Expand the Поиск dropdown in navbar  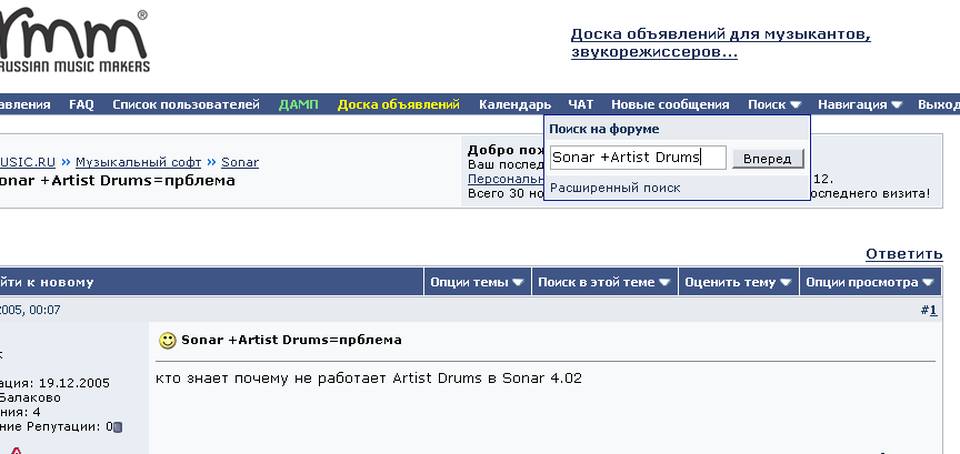tap(774, 104)
